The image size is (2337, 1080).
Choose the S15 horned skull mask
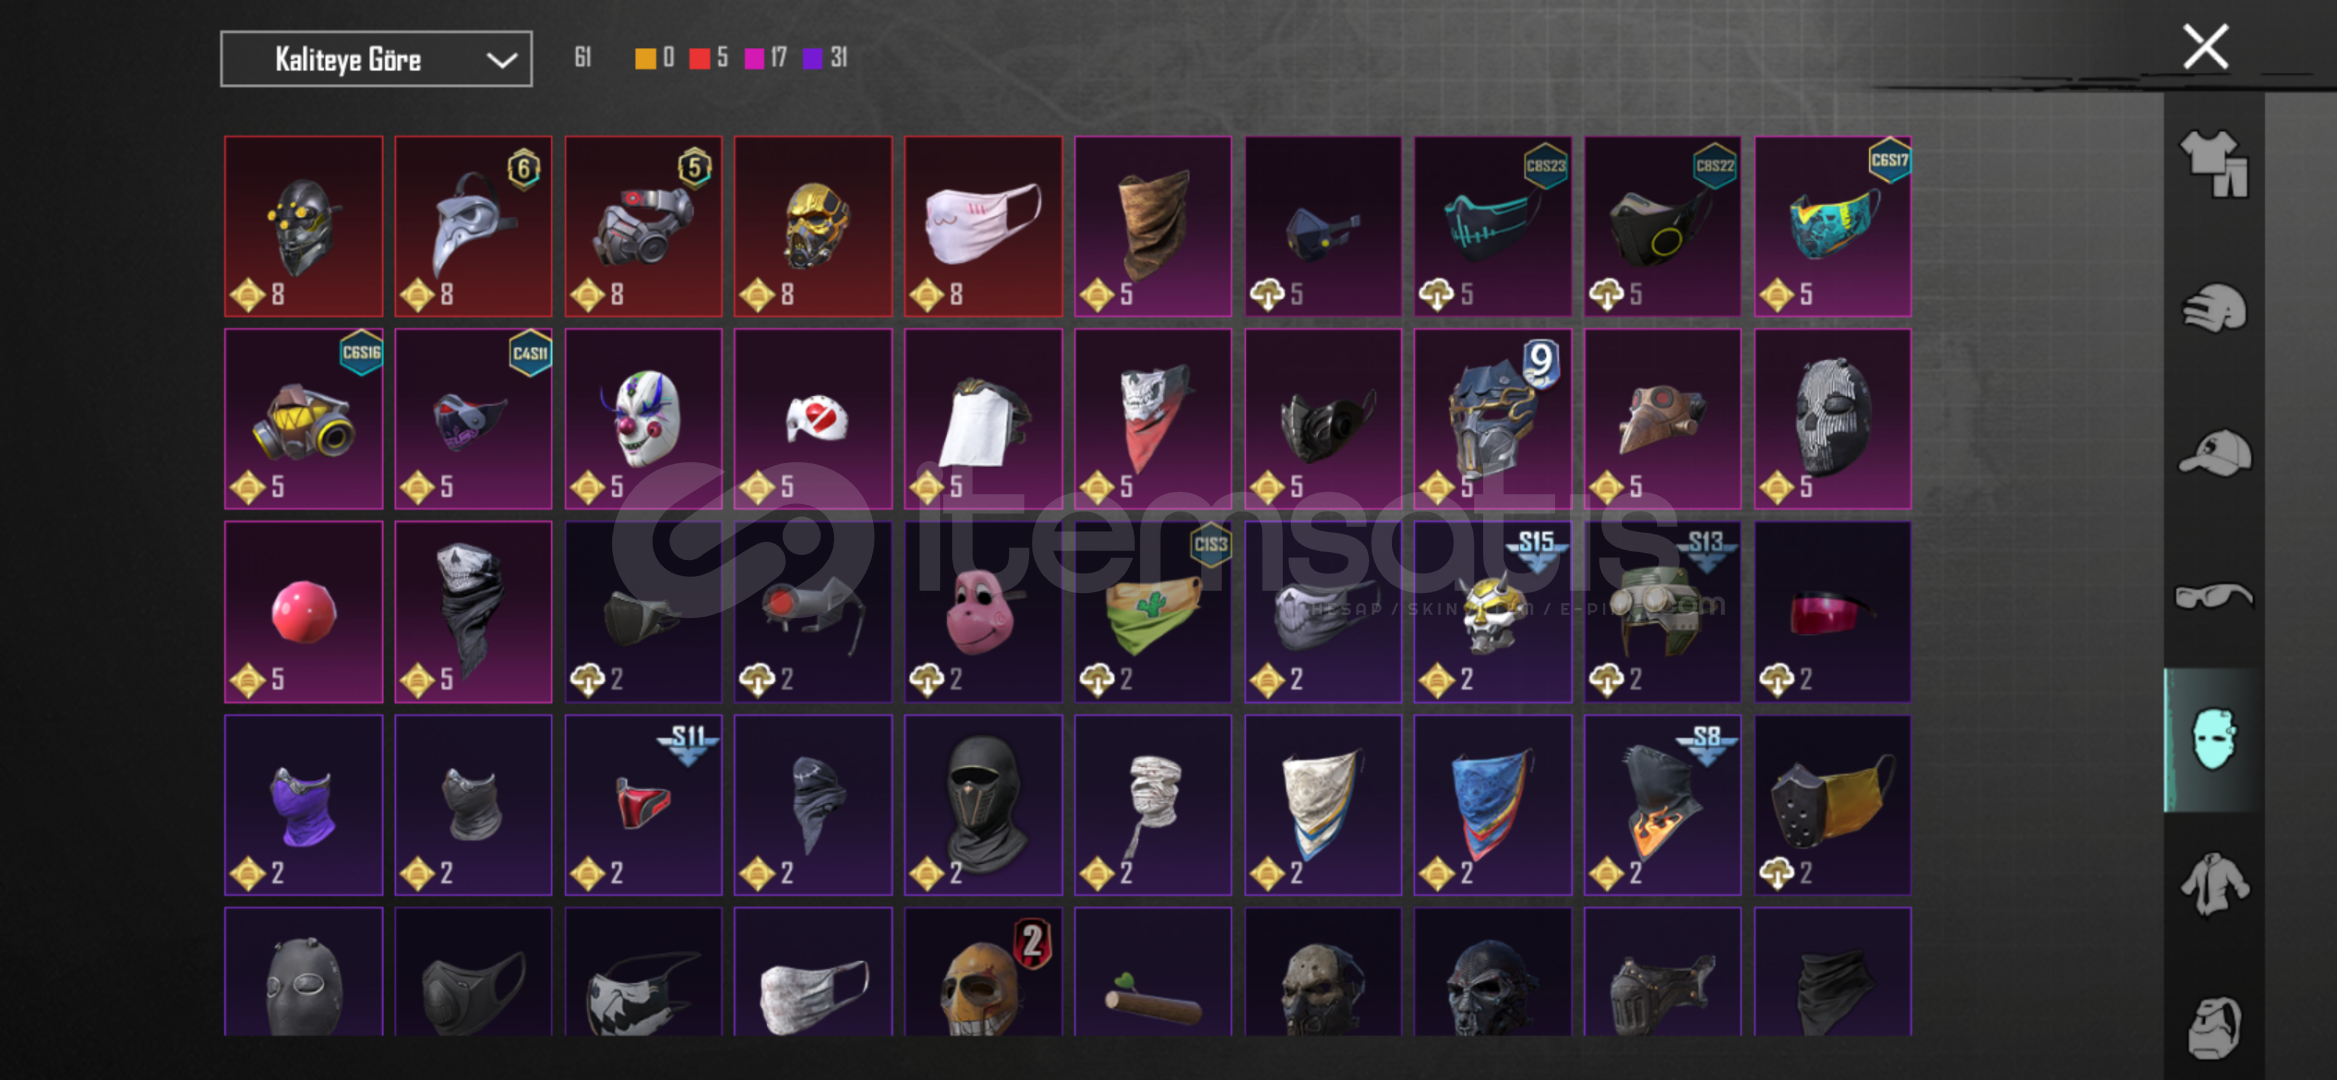[x=1493, y=611]
